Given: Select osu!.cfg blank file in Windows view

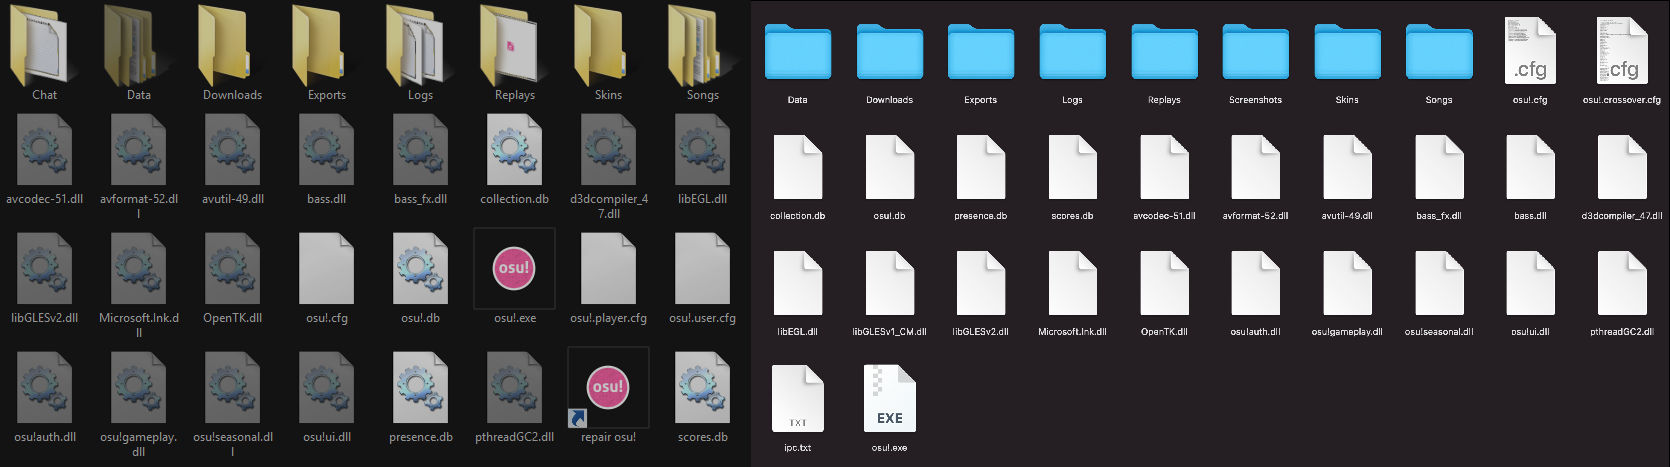Looking at the screenshot, I should click(x=327, y=269).
